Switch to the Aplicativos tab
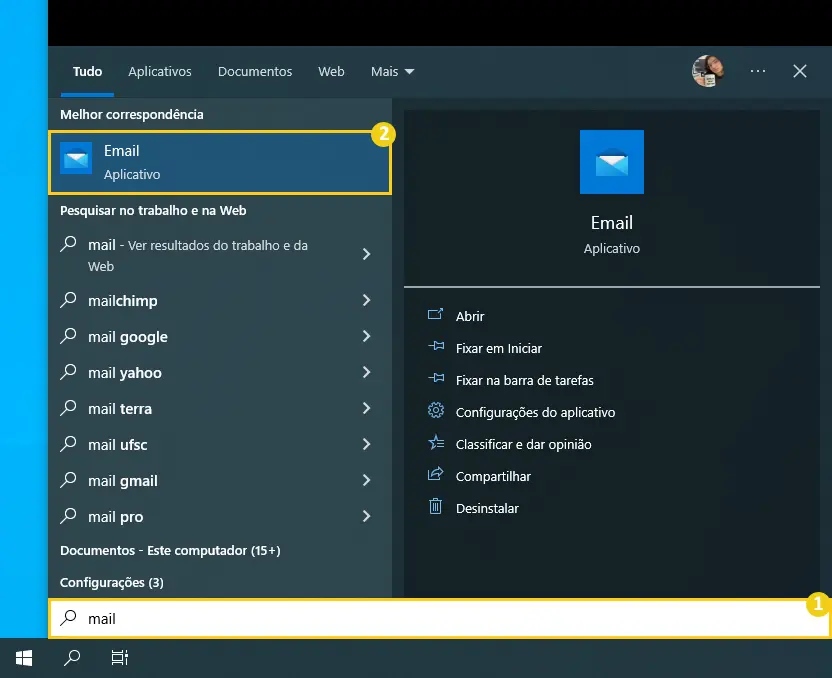This screenshot has height=678, width=832. click(160, 72)
